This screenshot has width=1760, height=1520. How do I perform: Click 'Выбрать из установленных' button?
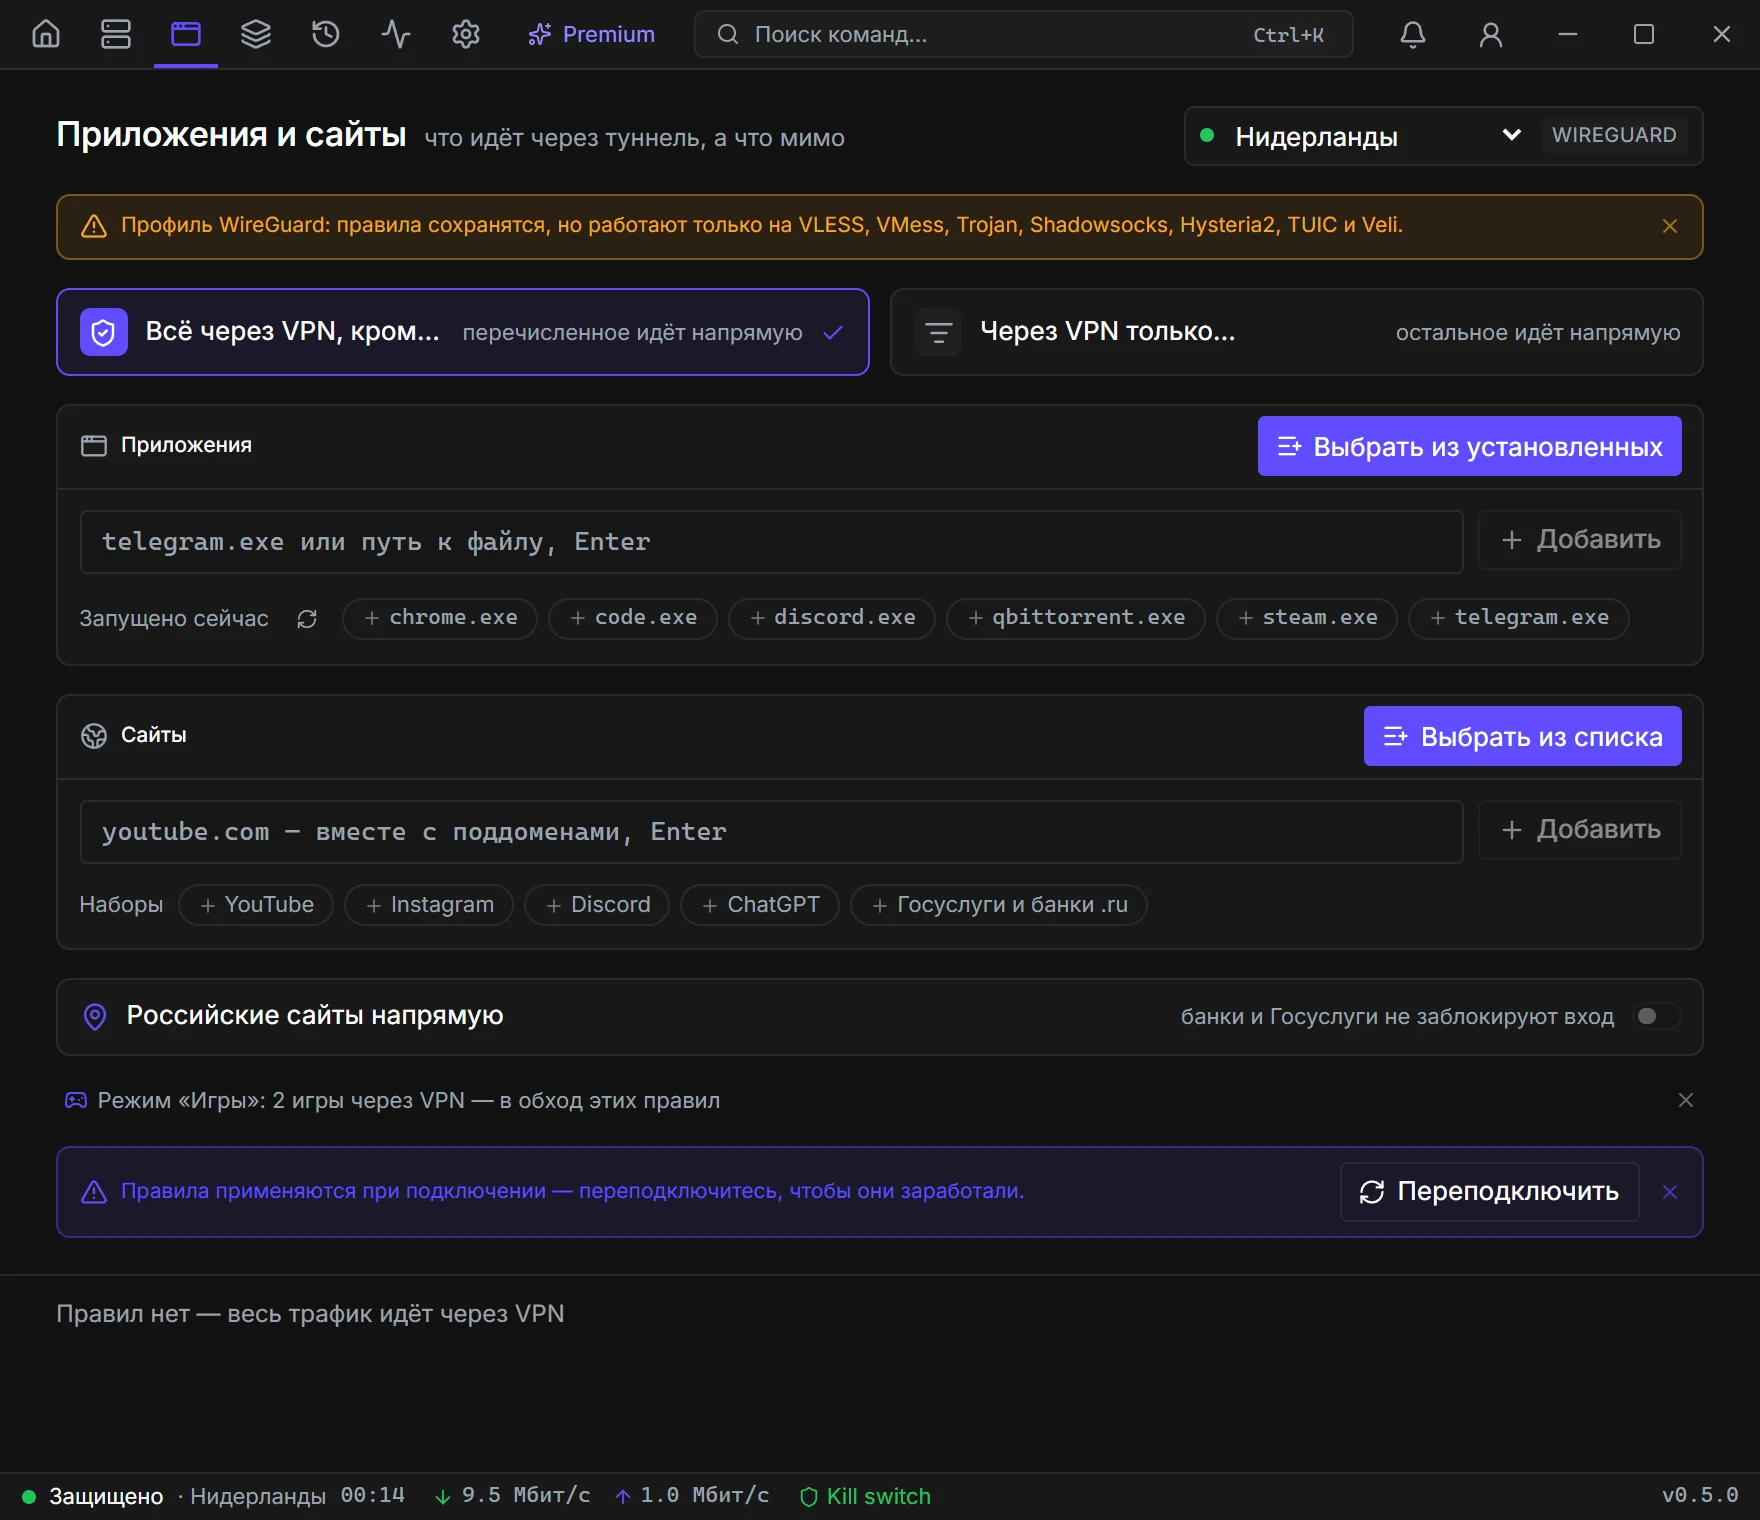click(1470, 446)
